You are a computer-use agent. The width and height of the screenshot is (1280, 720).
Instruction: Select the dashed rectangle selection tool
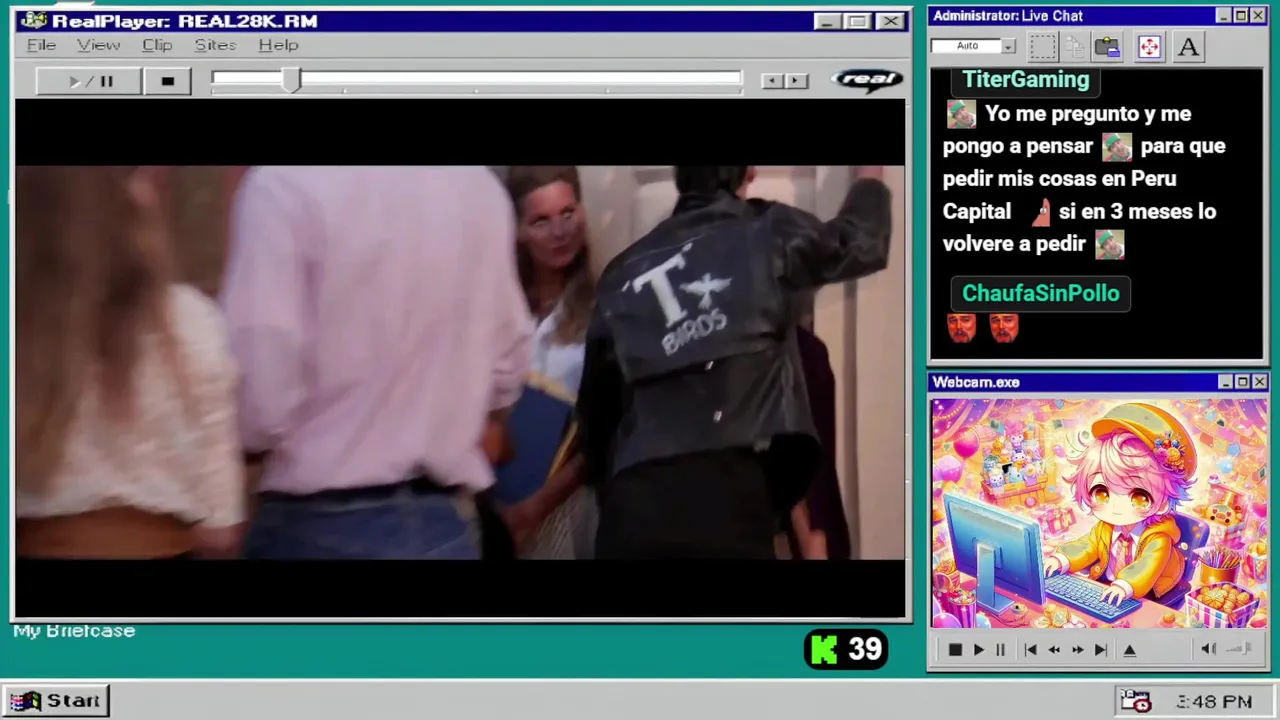[1043, 47]
